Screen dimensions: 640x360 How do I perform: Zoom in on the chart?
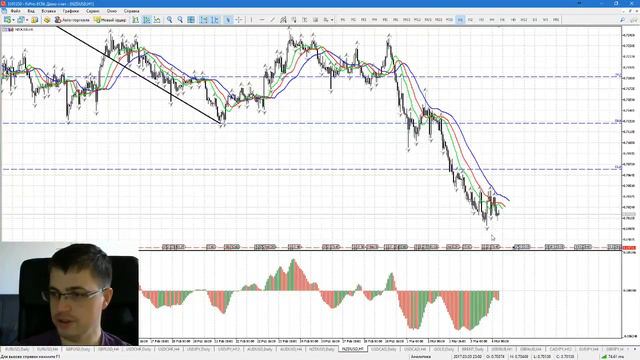click(169, 20)
